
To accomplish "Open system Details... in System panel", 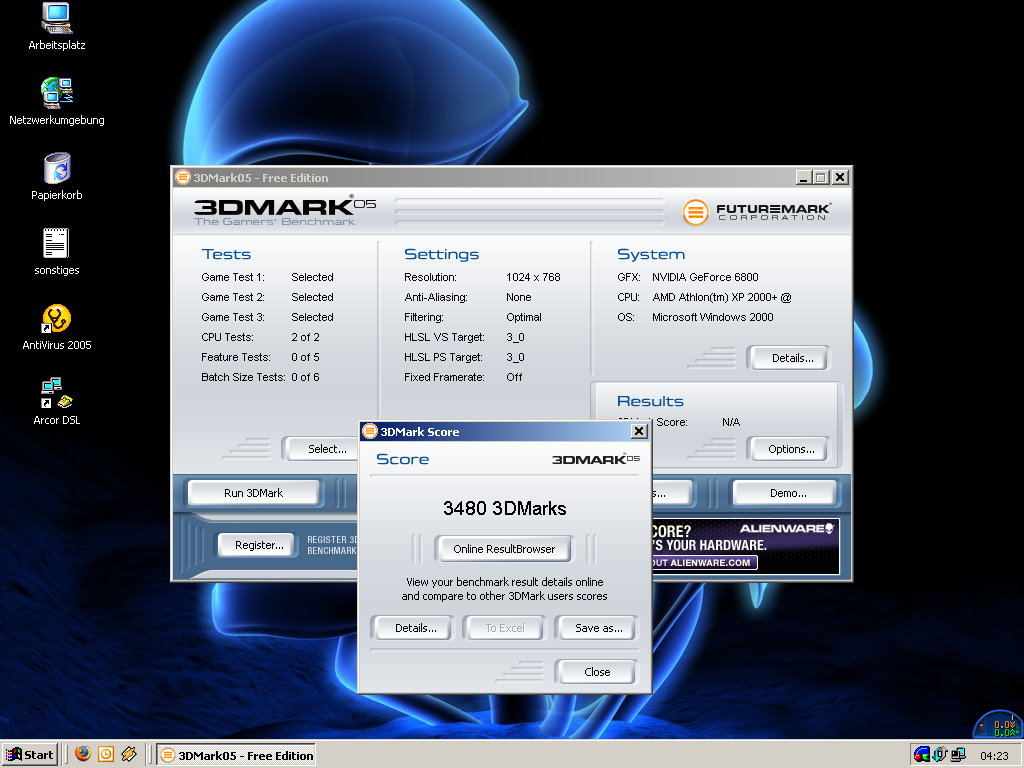I will (x=789, y=358).
